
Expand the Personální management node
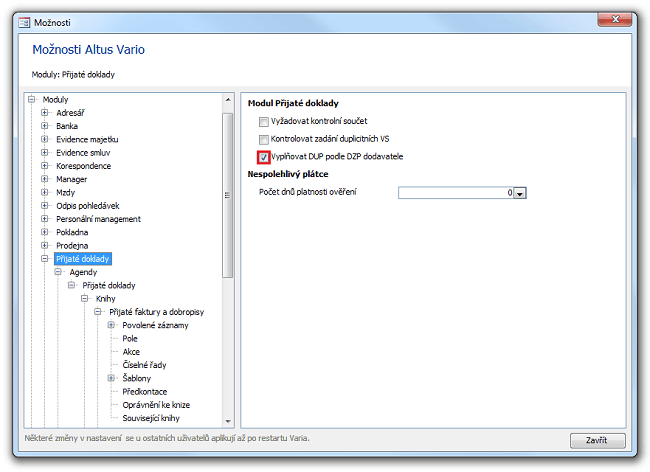[44, 219]
